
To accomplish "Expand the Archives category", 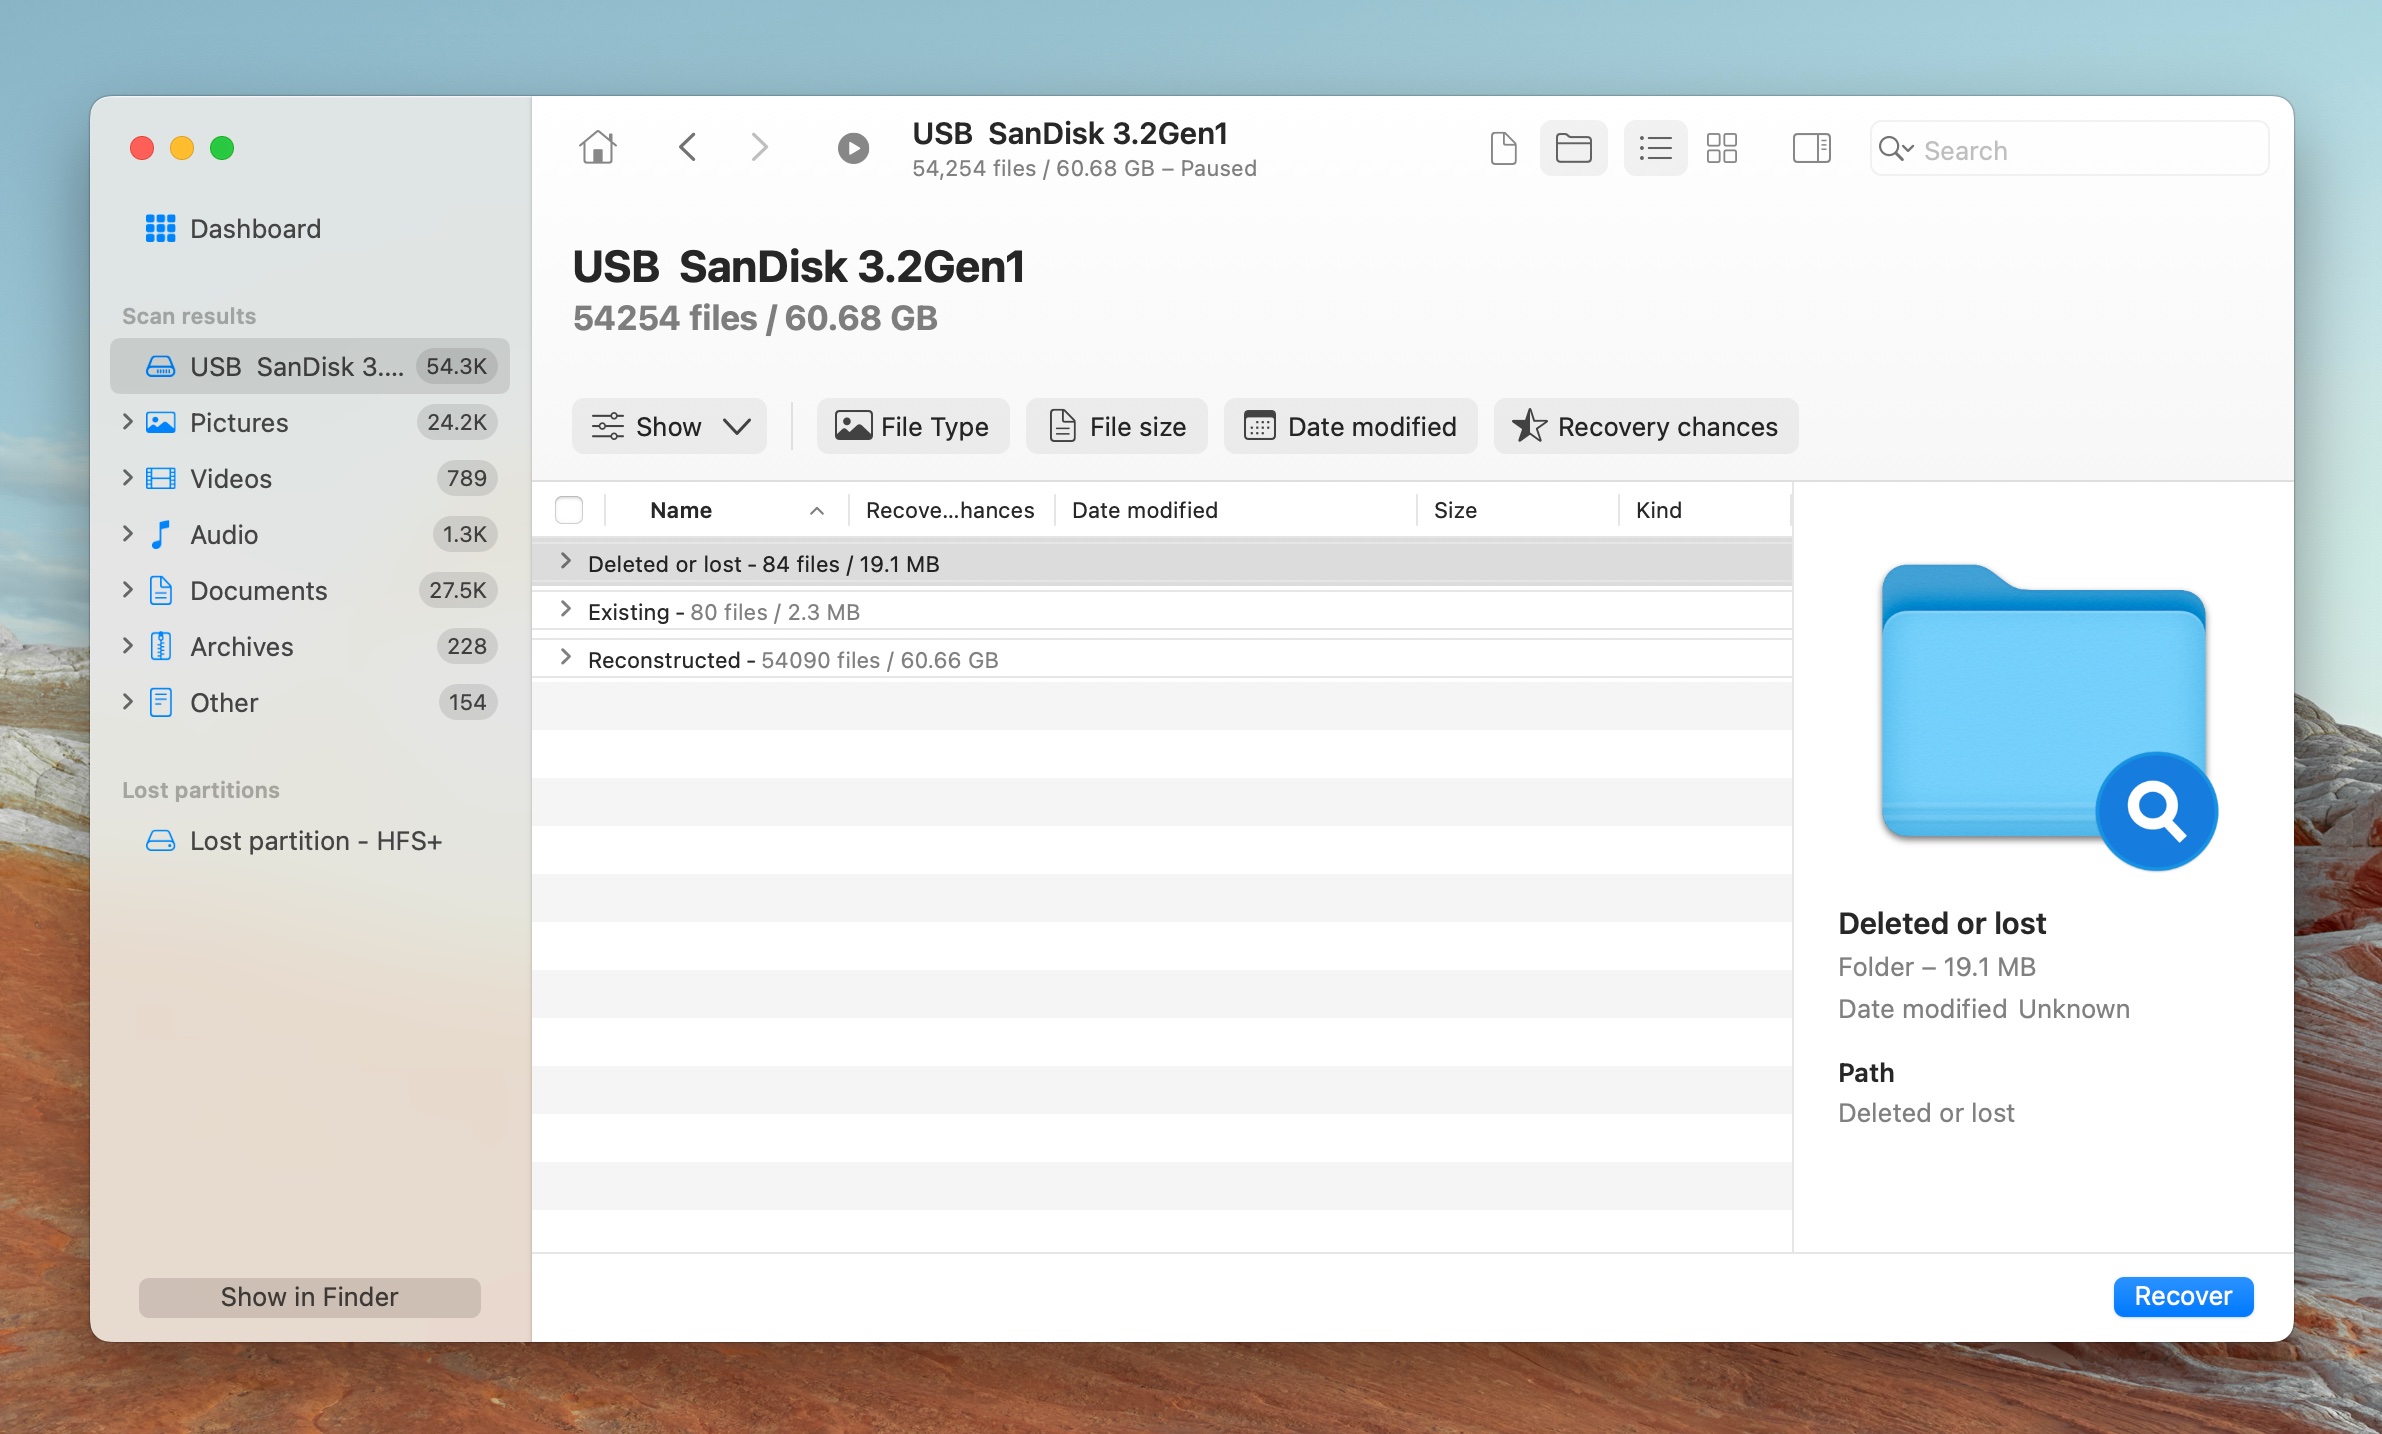I will (x=127, y=646).
